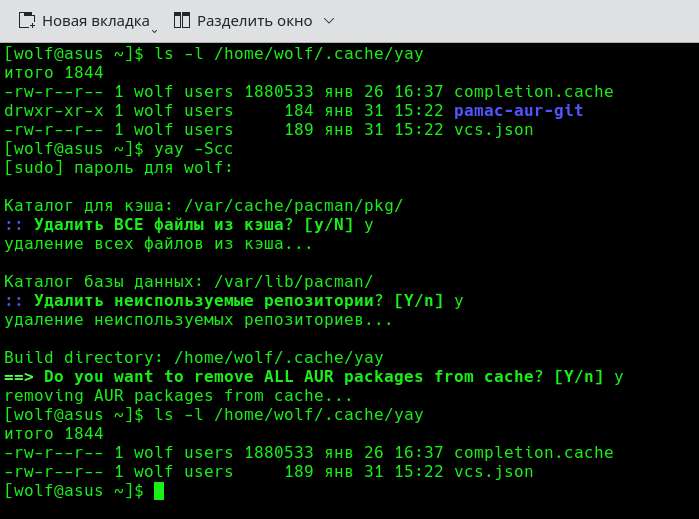The width and height of the screenshot is (699, 519).
Task: Click the split window icon
Action: point(181,20)
